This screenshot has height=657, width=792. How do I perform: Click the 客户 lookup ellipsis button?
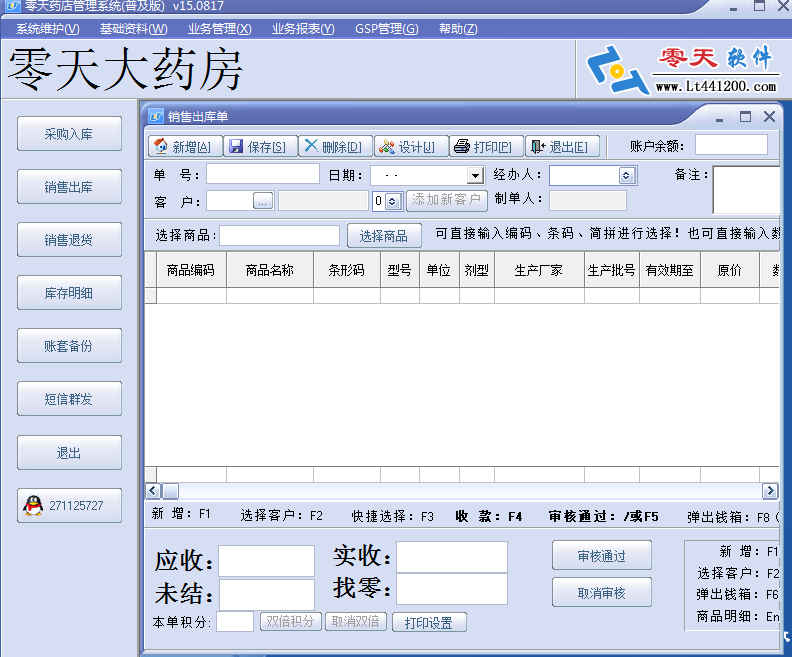(x=263, y=201)
